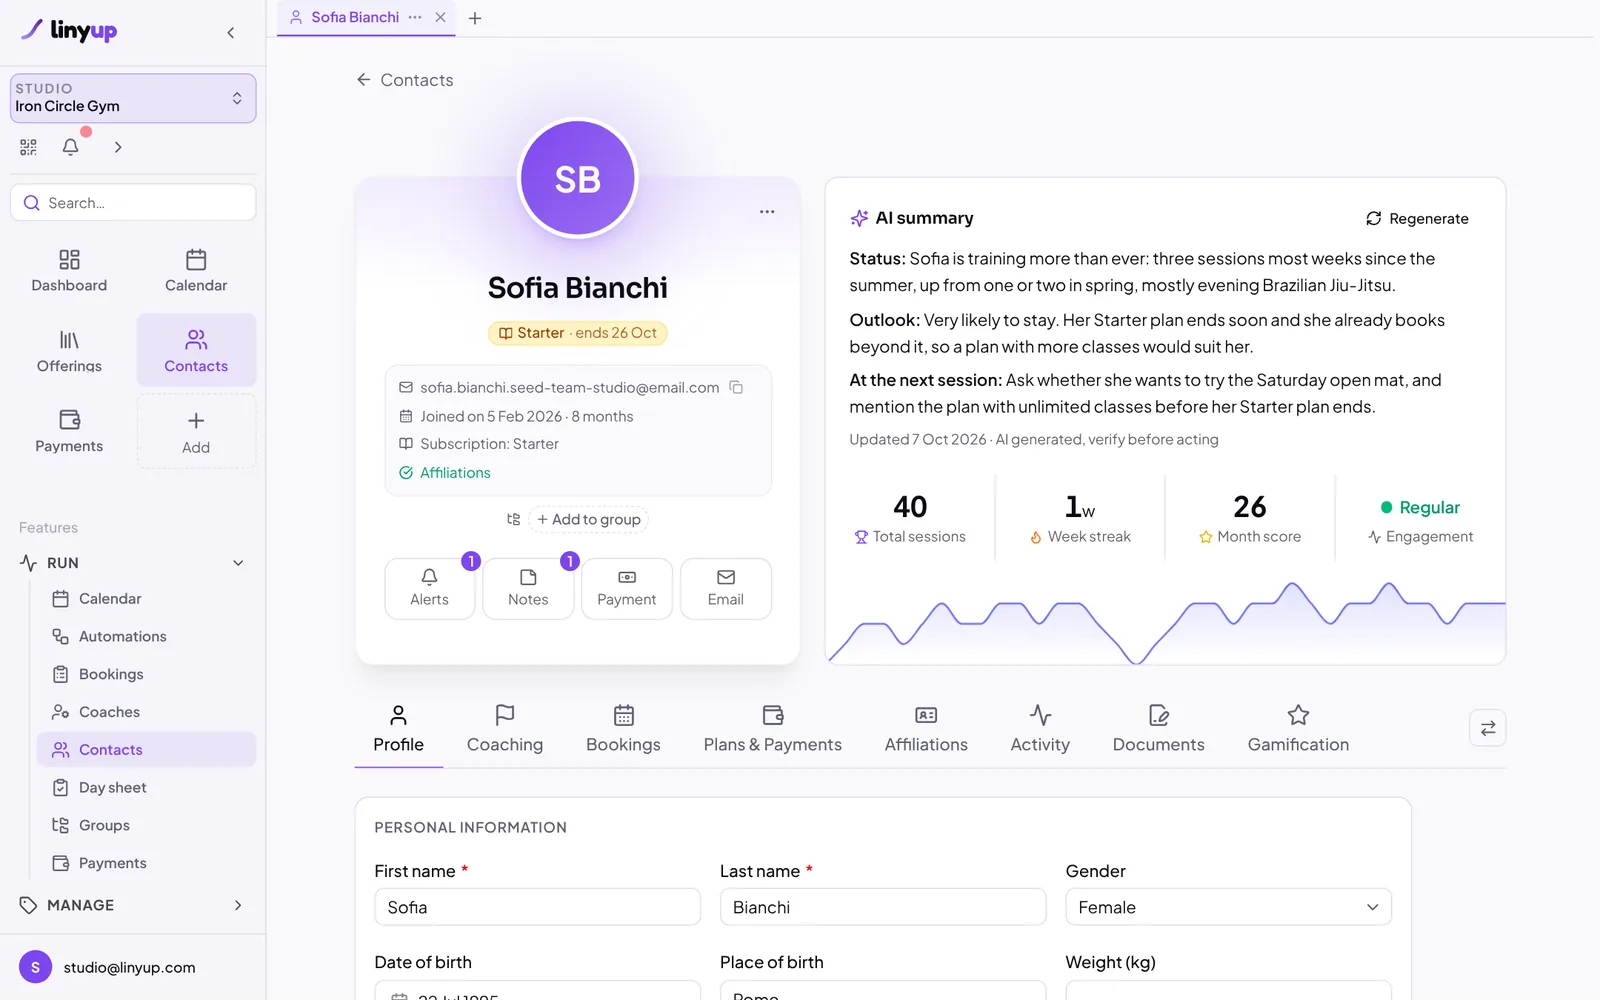This screenshot has width=1600, height=1000.
Task: Open the Gender dropdown
Action: click(x=1228, y=907)
